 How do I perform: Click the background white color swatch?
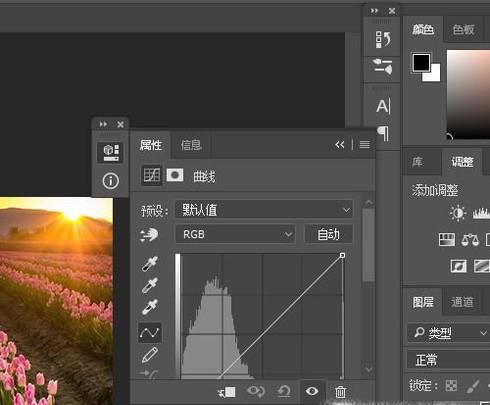click(435, 76)
